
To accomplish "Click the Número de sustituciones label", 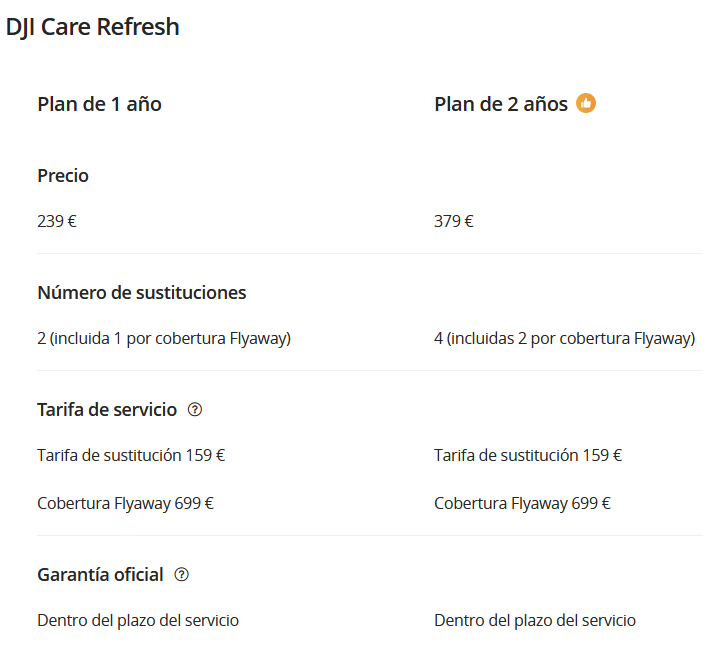I will (x=142, y=293).
